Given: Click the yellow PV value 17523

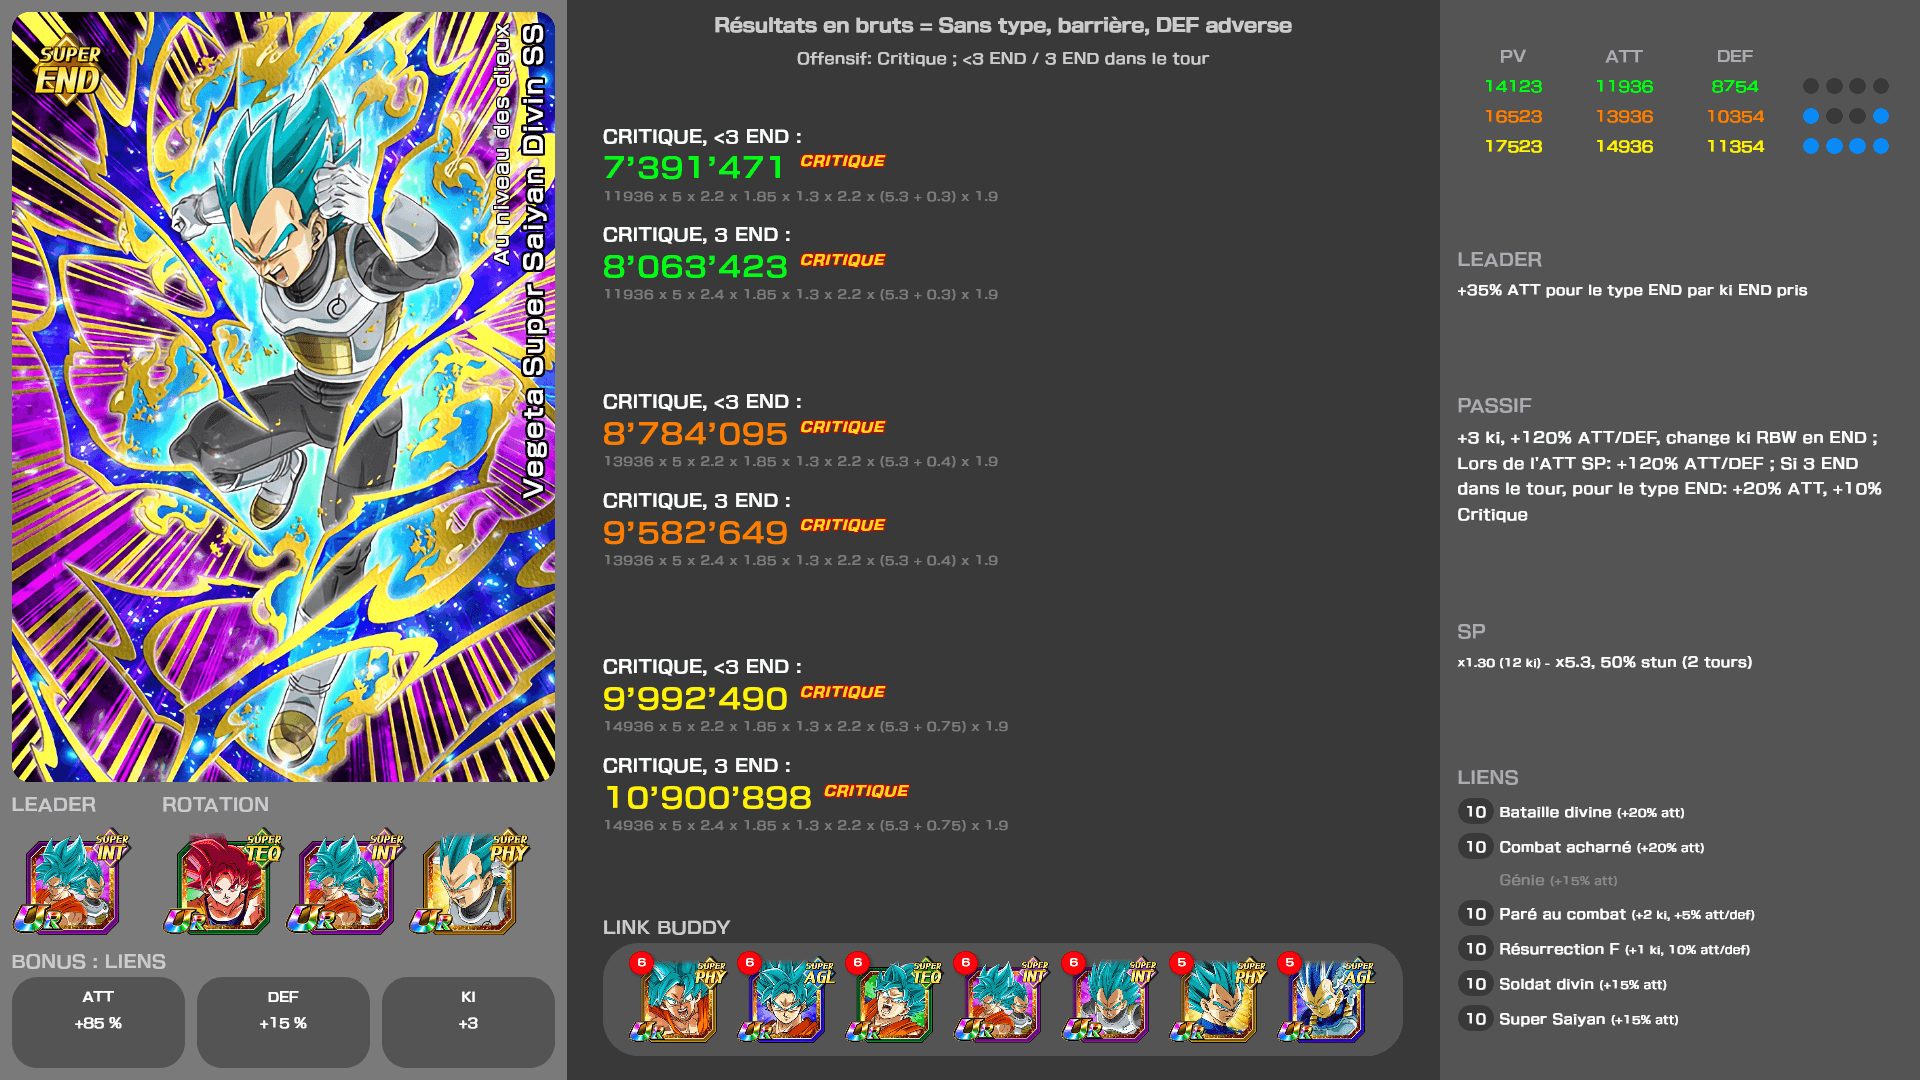Looking at the screenshot, I should pyautogui.click(x=1513, y=146).
